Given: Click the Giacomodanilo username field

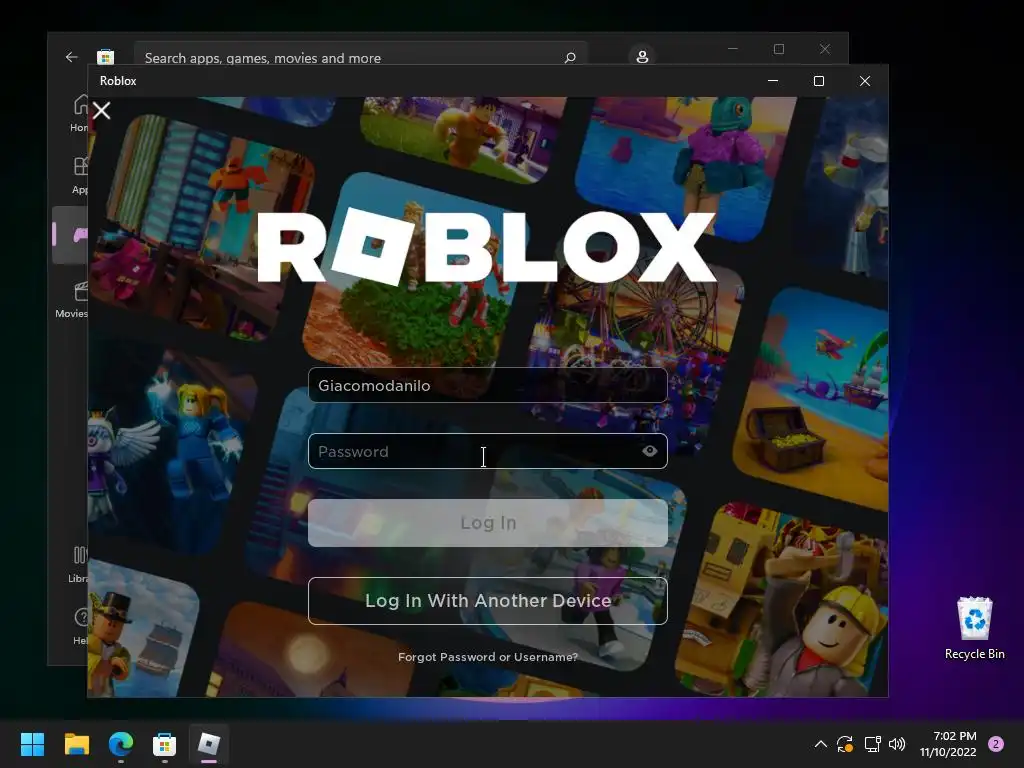Looking at the screenshot, I should point(487,385).
